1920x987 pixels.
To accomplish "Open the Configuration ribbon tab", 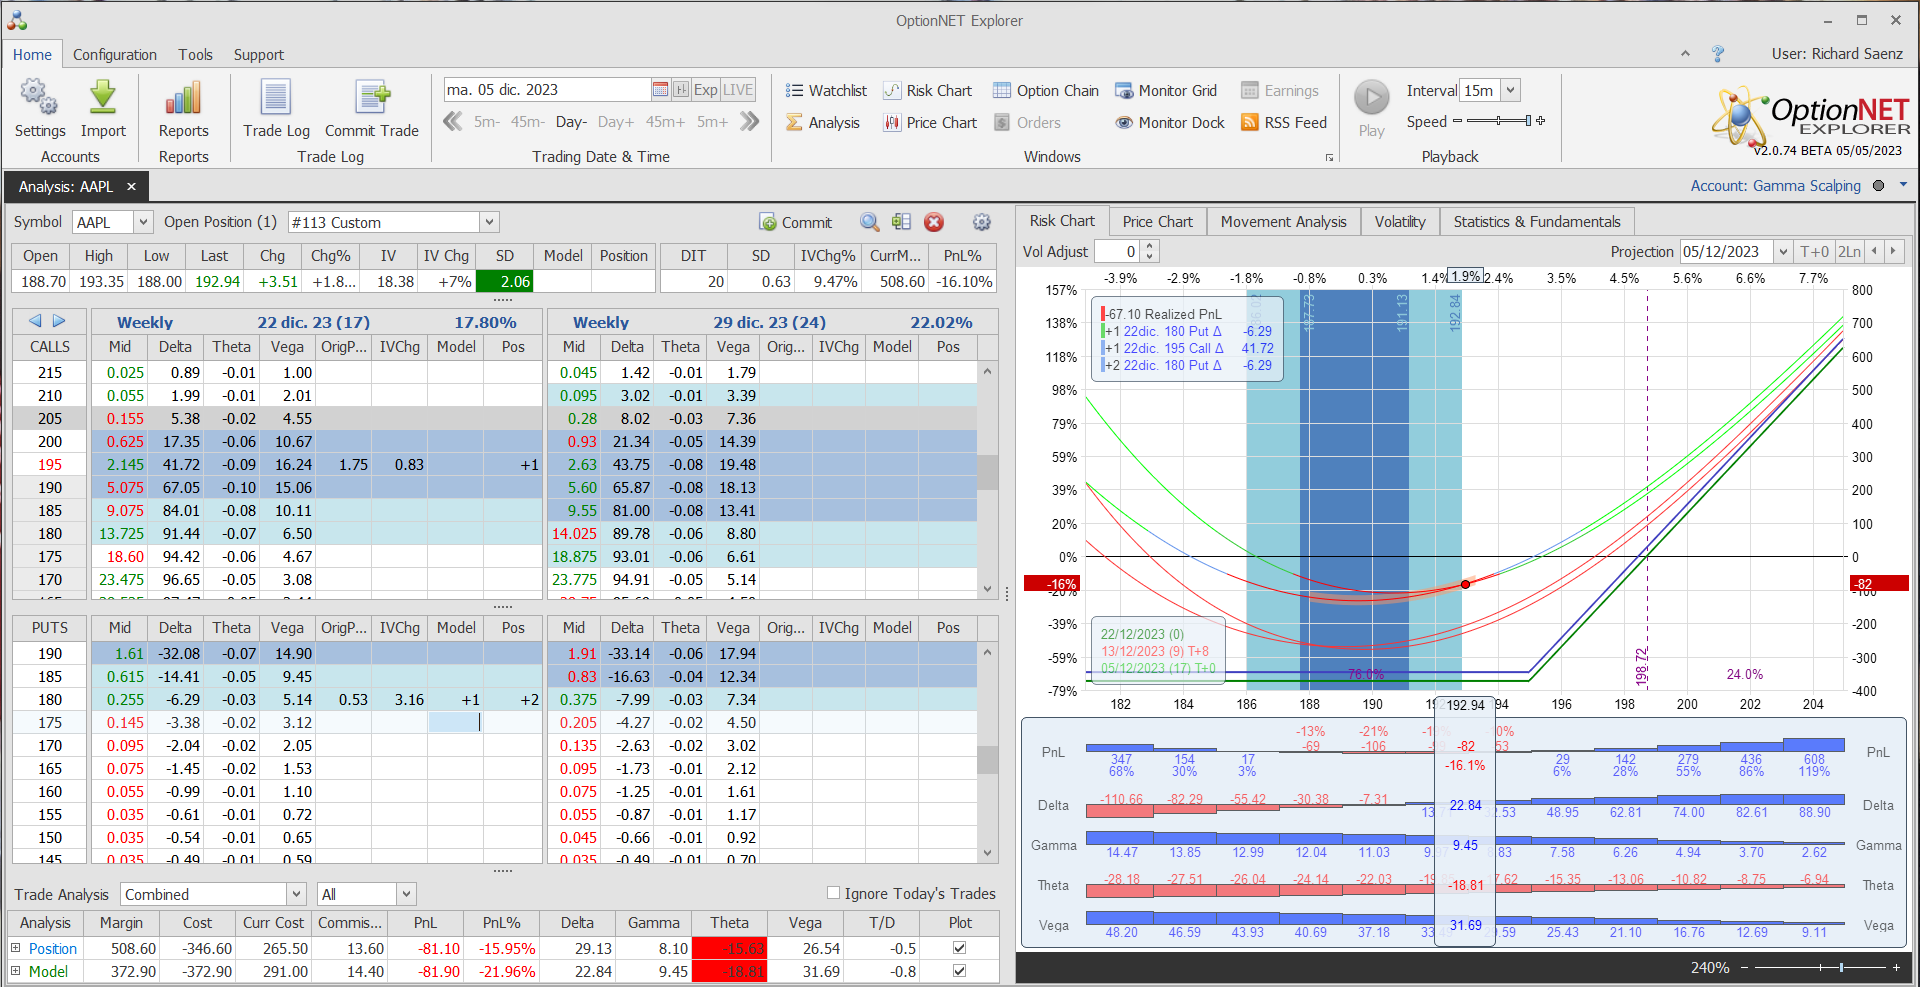I will pyautogui.click(x=115, y=55).
